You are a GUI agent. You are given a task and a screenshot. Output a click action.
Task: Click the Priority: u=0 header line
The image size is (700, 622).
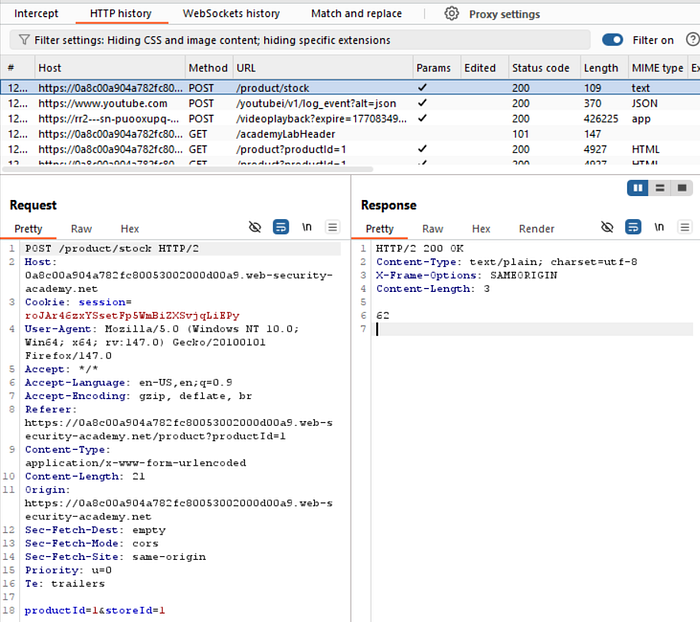coord(68,570)
